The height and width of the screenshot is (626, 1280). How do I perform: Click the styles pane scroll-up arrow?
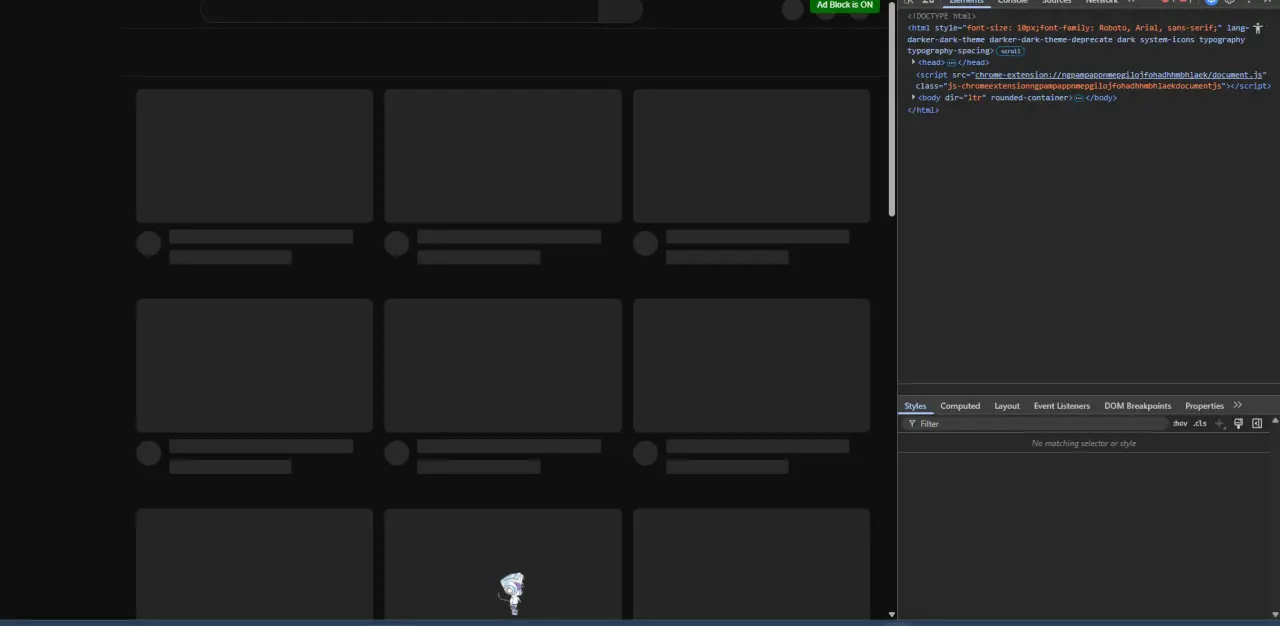1275,420
